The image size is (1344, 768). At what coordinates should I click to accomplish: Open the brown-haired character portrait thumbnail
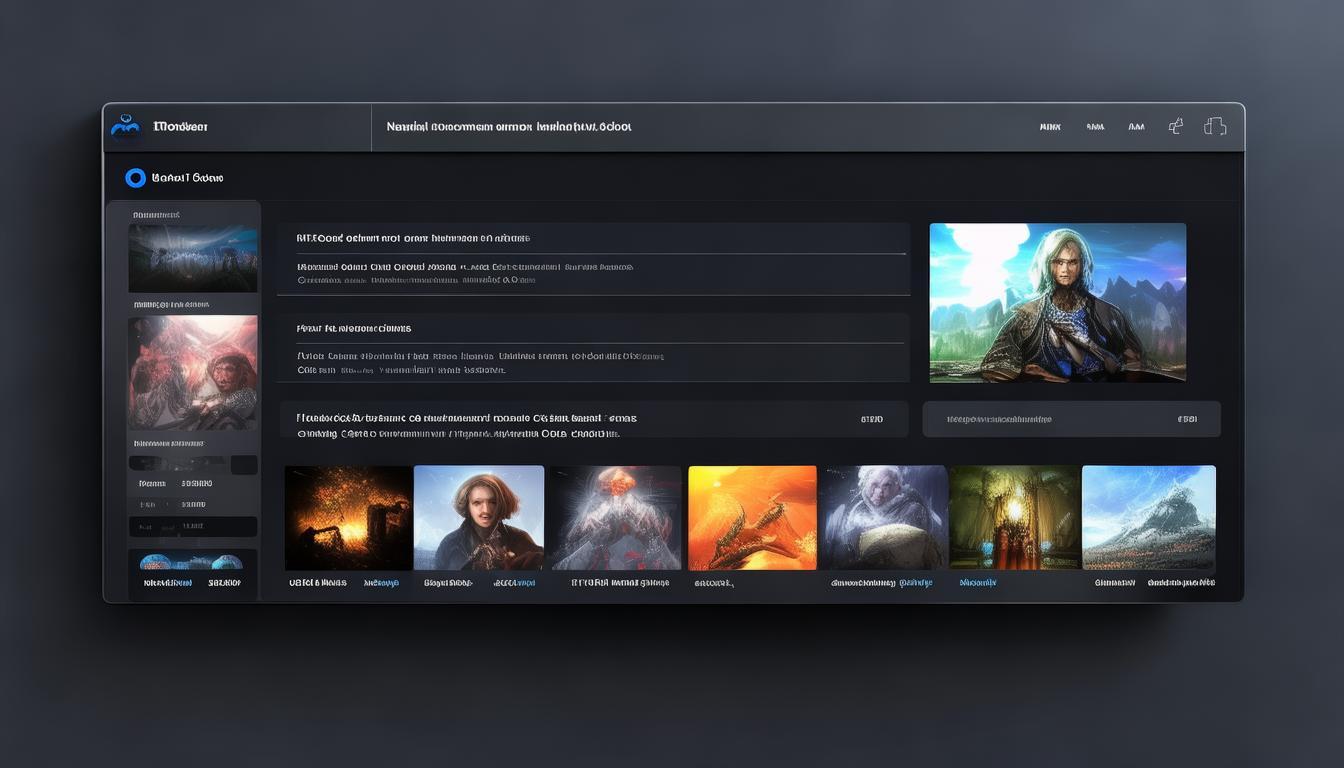click(479, 518)
